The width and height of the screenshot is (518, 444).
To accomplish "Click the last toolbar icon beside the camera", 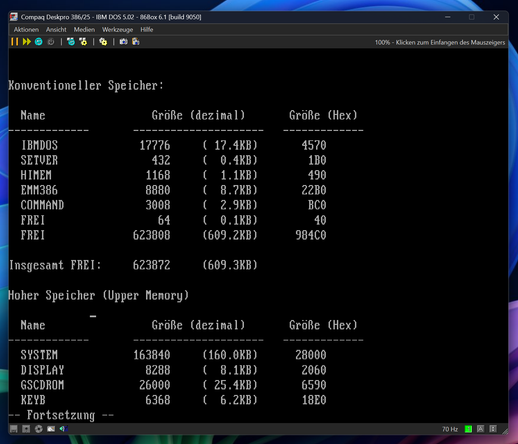I will coord(136,42).
